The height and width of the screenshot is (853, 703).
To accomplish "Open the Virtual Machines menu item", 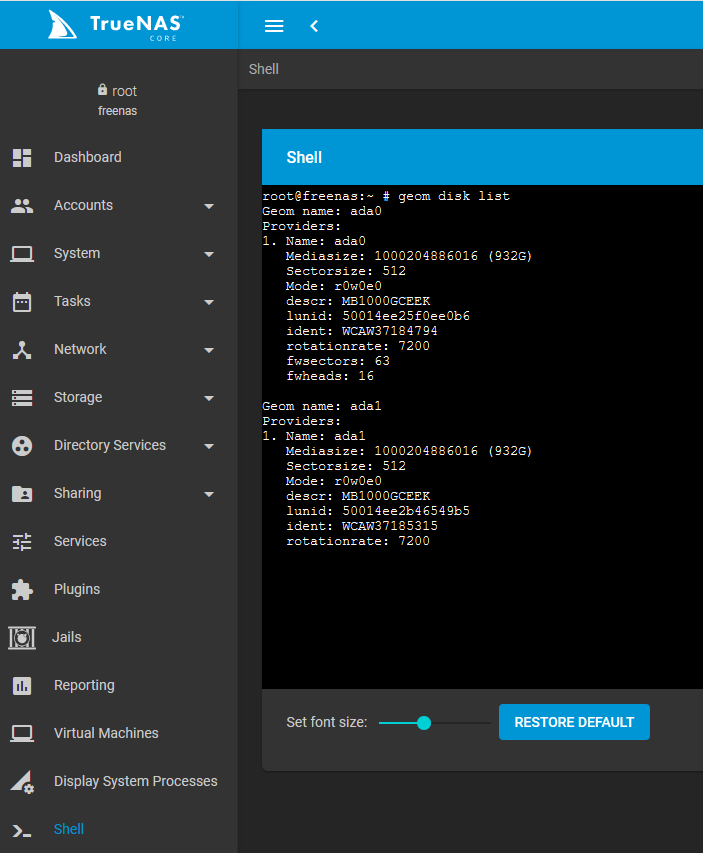I will pyautogui.click(x=106, y=733).
